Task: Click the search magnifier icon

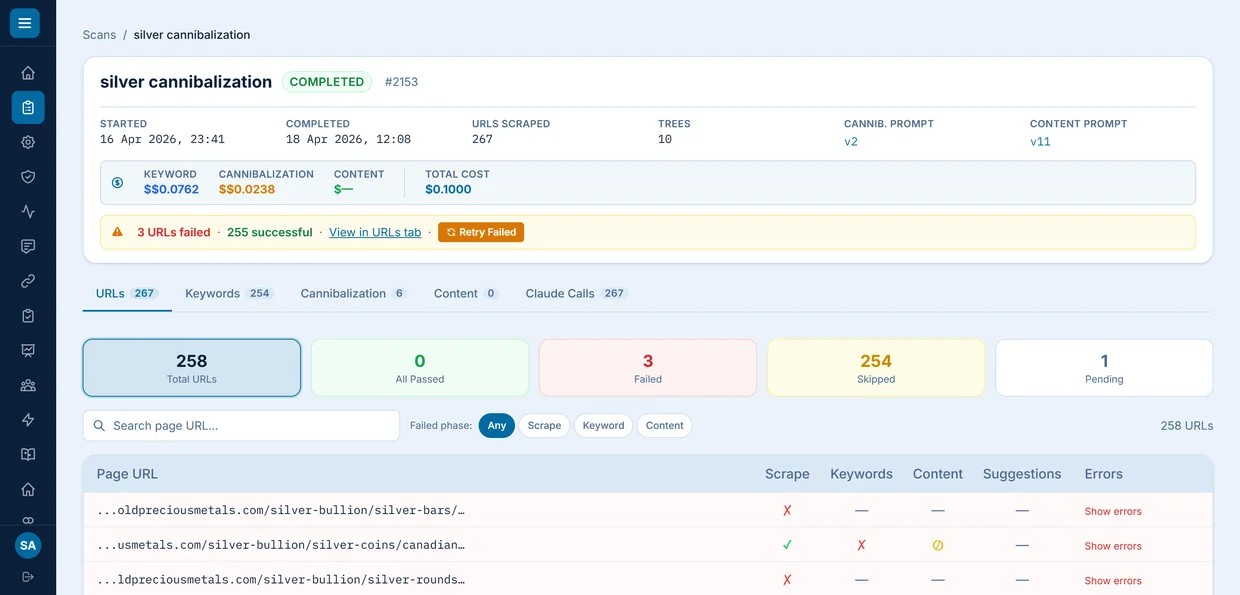Action: (99, 426)
